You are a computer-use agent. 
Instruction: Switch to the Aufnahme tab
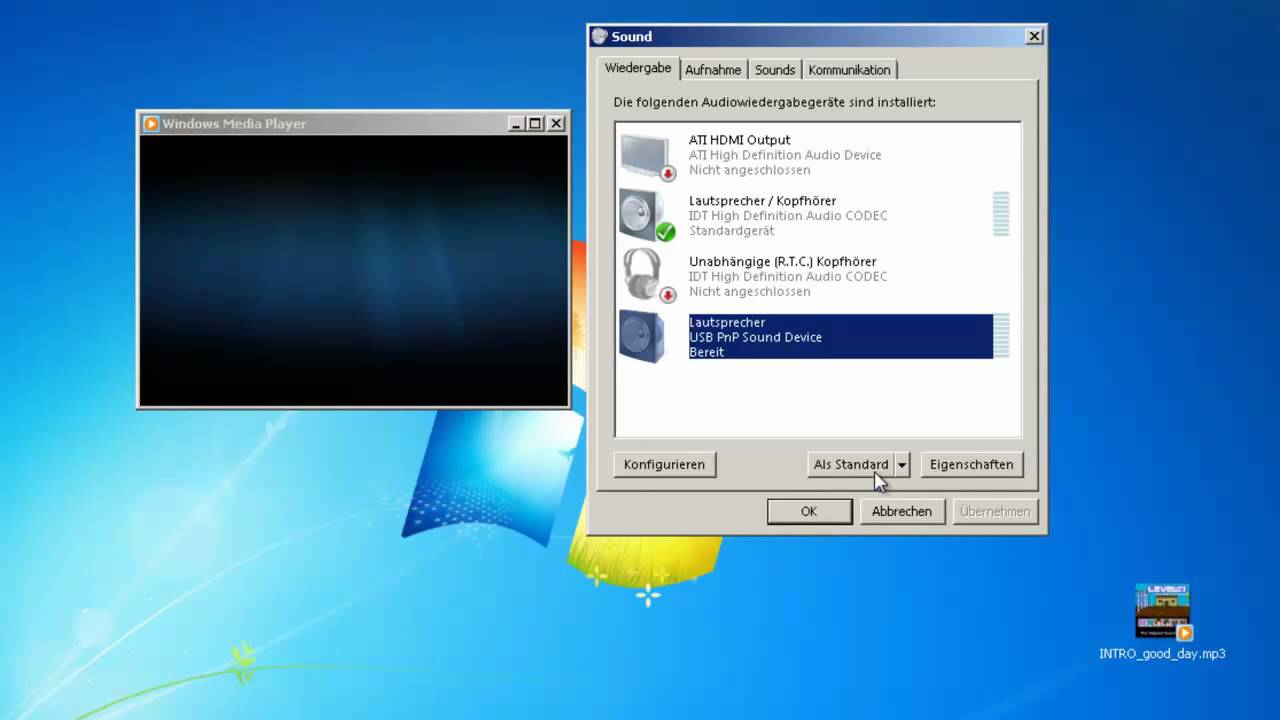[713, 70]
